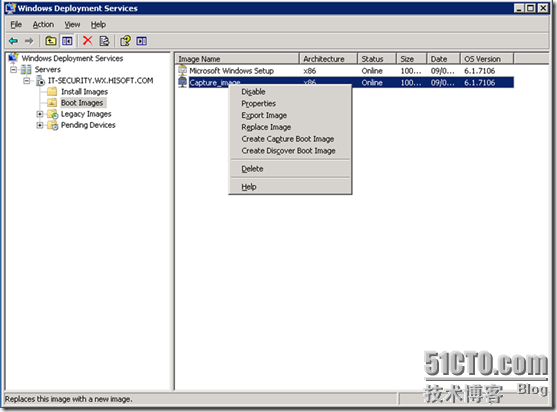Viewport: 557px width, 412px height.
Task: Sort by Architecture column header
Action: (329, 59)
